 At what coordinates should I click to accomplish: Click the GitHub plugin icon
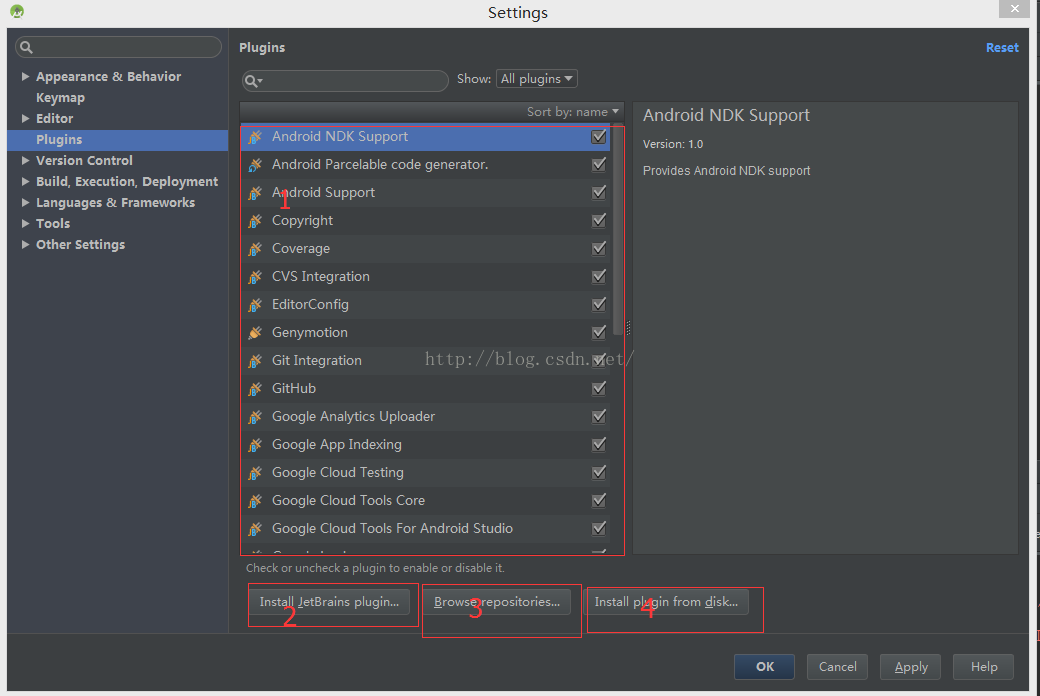(255, 389)
